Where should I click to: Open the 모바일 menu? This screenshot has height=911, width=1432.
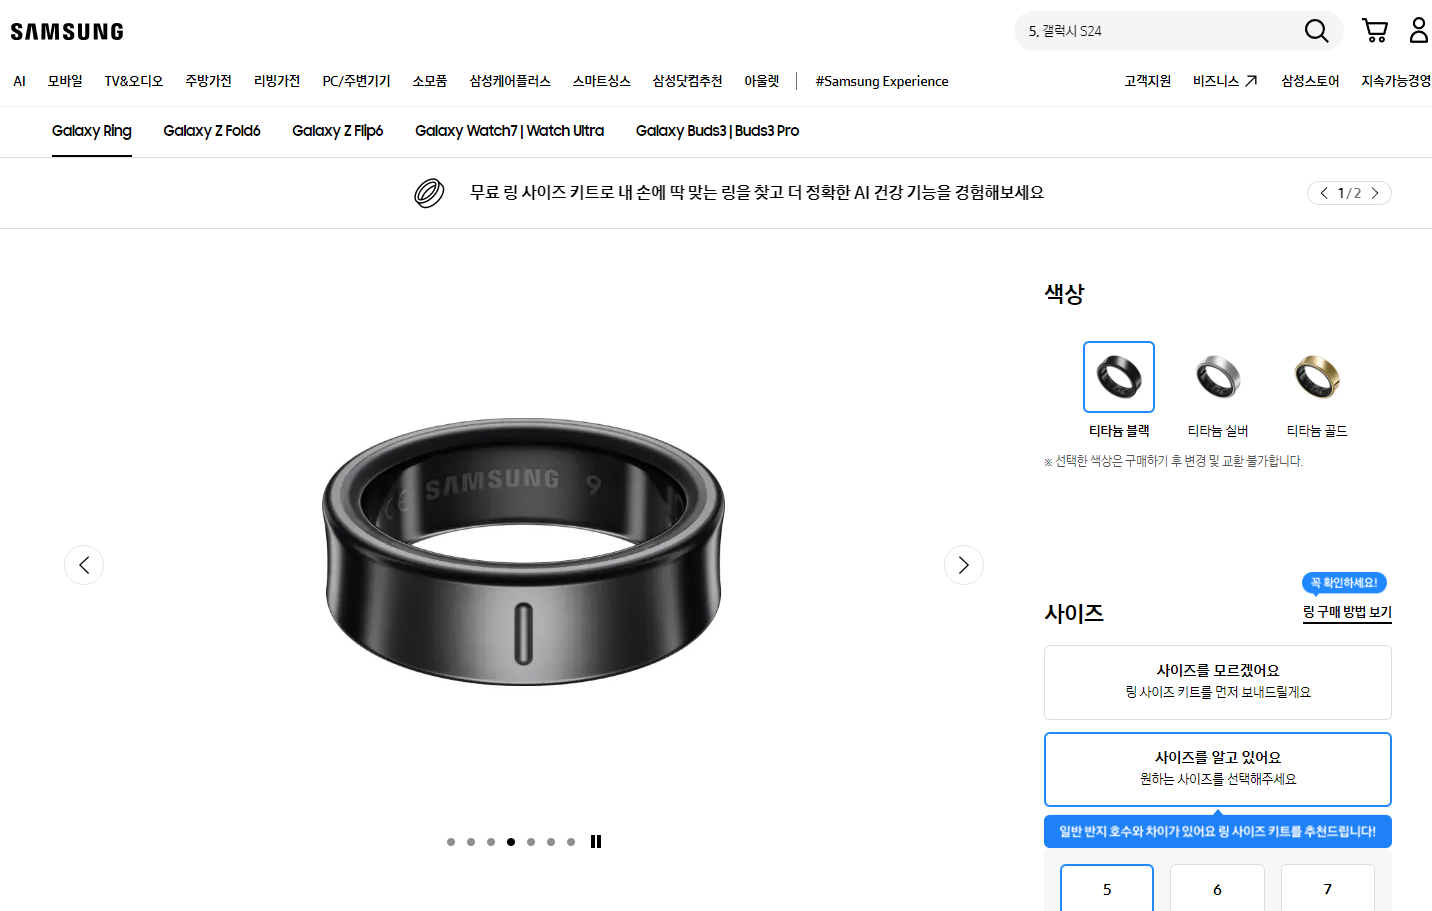pyautogui.click(x=65, y=81)
